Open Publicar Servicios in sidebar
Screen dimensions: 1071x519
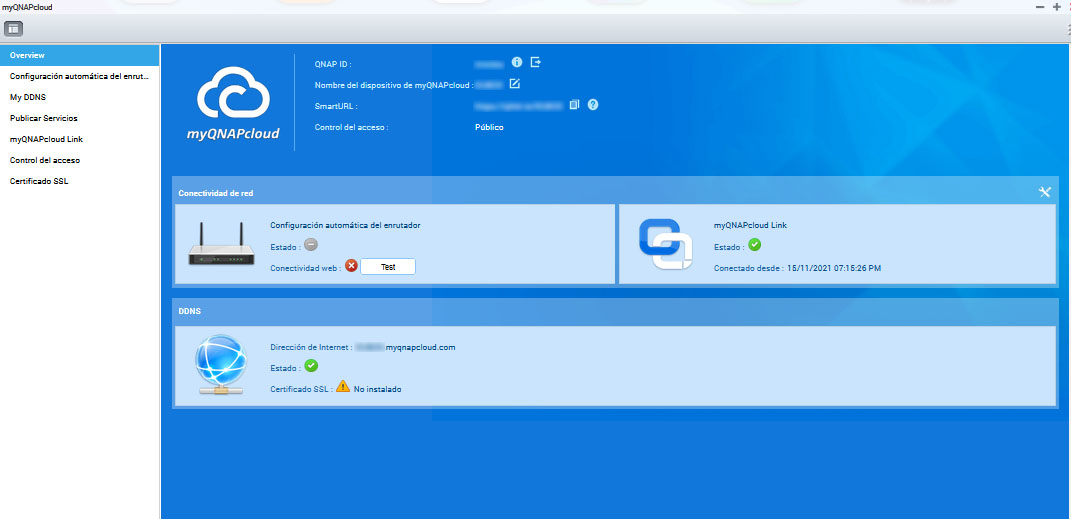tap(44, 118)
